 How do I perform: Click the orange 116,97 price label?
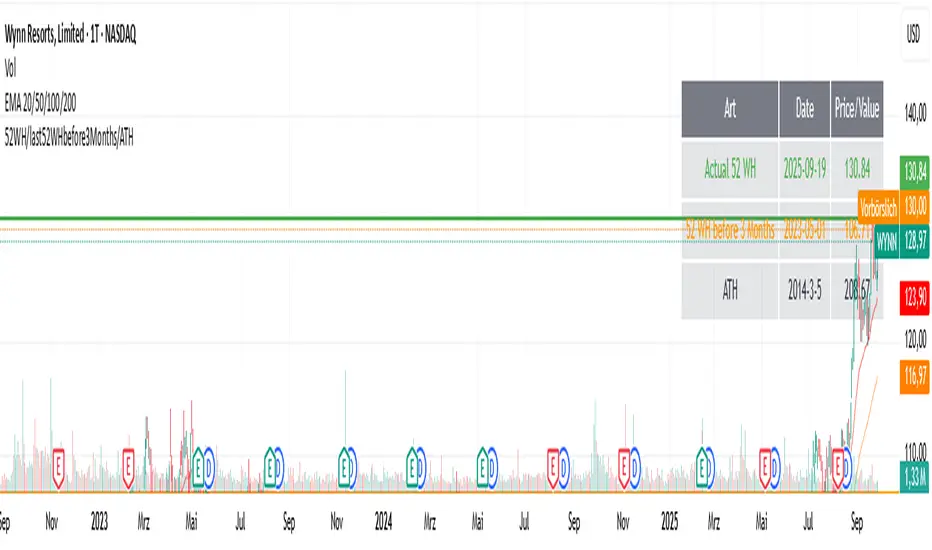tap(914, 376)
